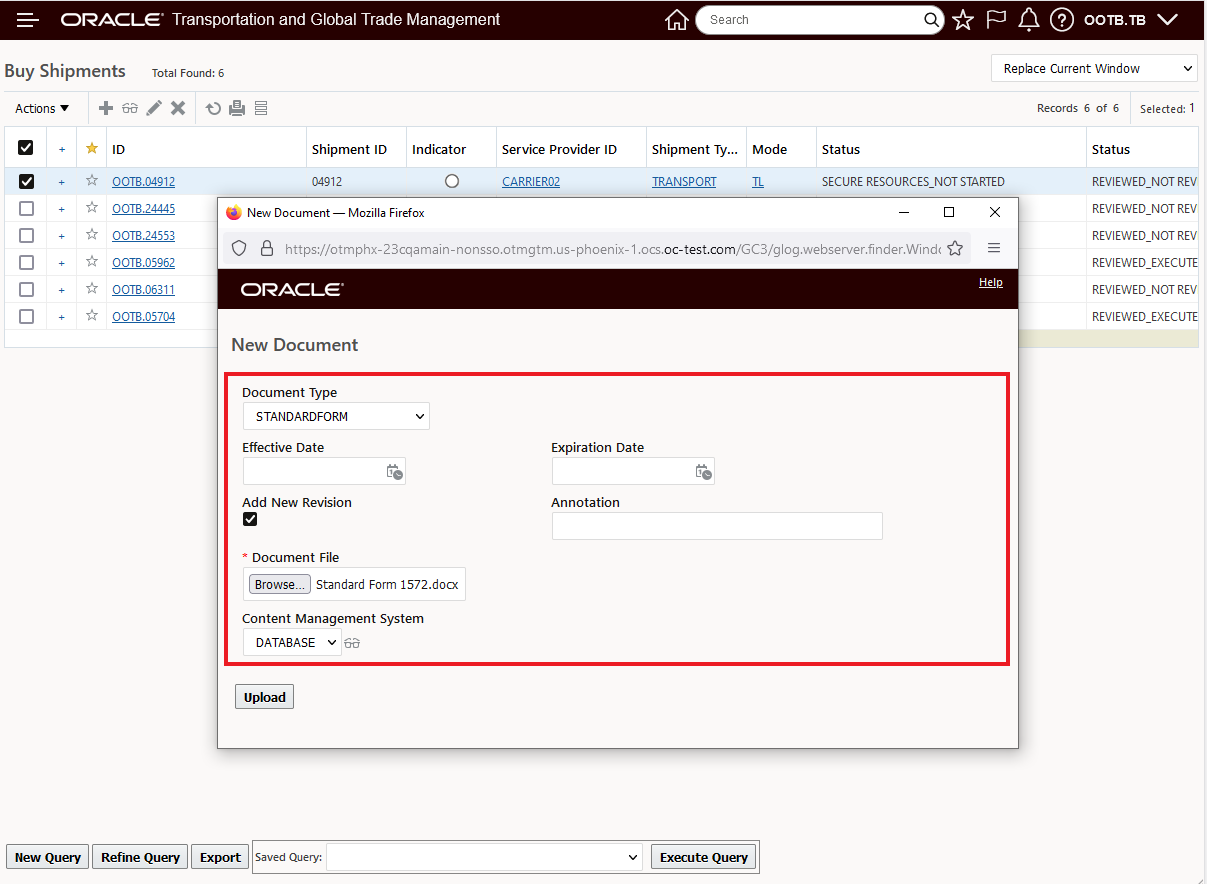
Task: Click the glasses icon beside the DATABASE dropdown
Action: pyautogui.click(x=352, y=643)
